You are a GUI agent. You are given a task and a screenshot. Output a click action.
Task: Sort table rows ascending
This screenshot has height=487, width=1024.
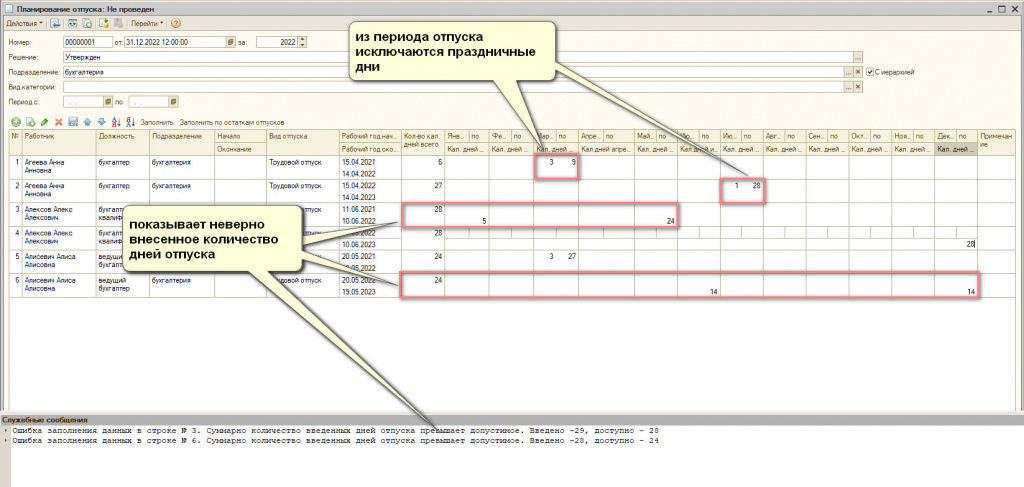[116, 121]
